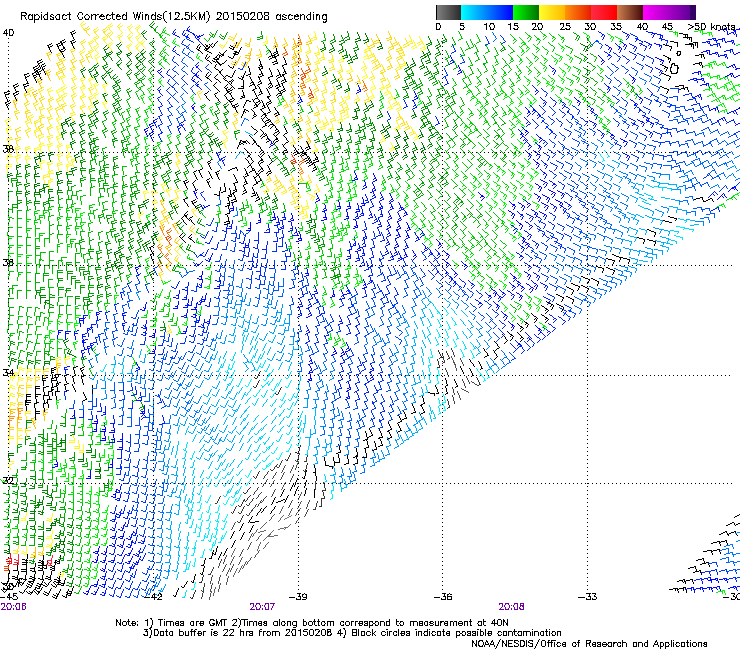Click the latitude label '32'
The height and width of the screenshot is (650, 740).
pyautogui.click(x=8, y=481)
